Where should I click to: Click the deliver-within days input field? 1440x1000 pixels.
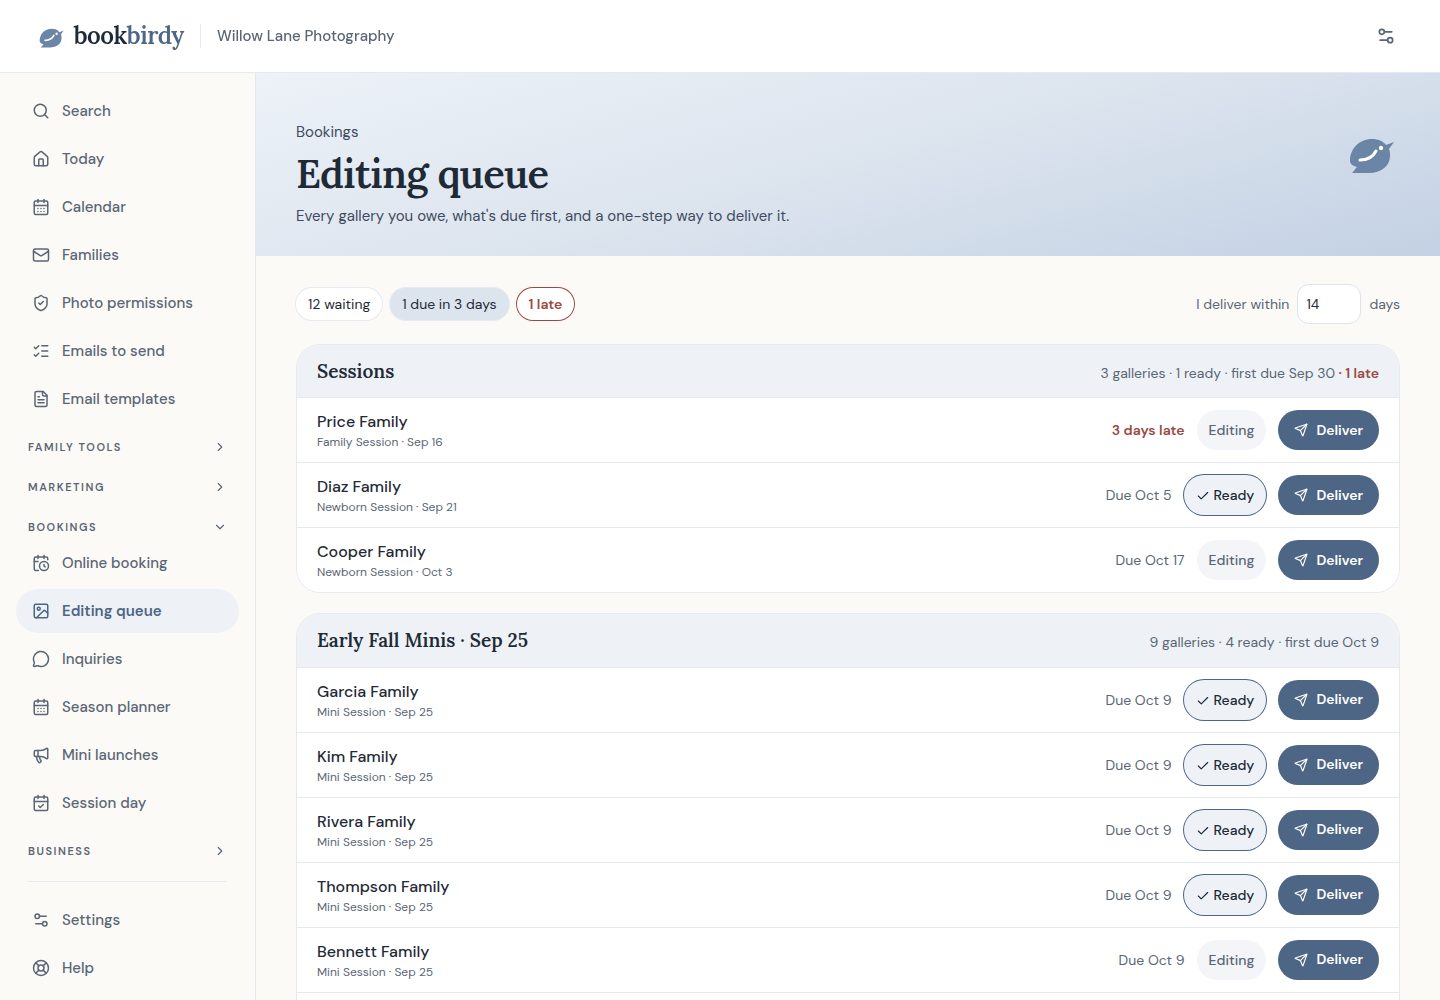pyautogui.click(x=1328, y=304)
